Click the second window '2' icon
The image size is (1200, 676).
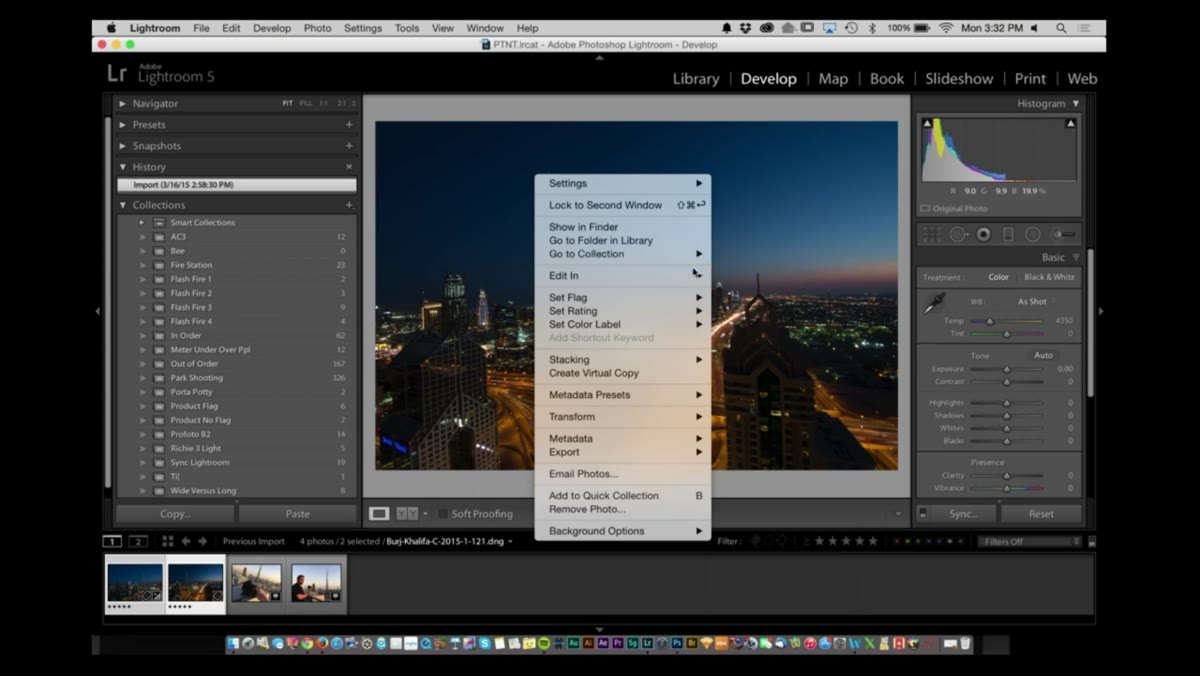[138, 541]
